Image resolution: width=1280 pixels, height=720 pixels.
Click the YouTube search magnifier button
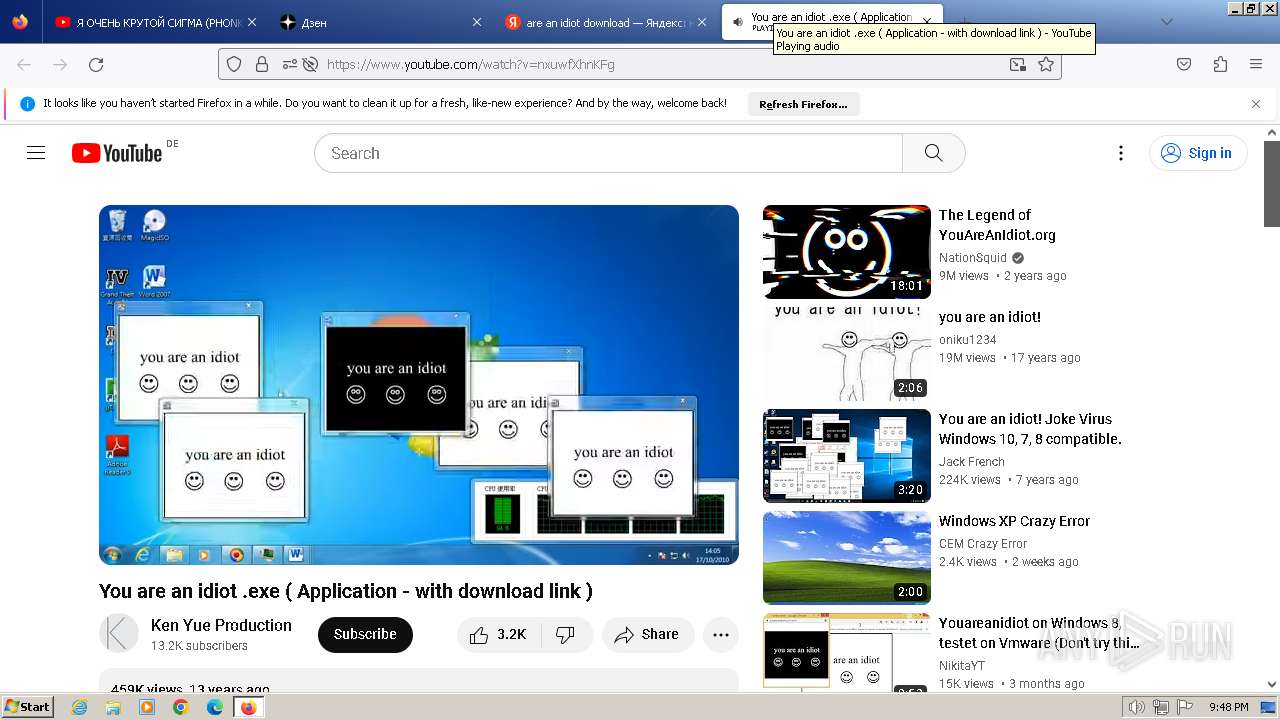[x=933, y=153]
